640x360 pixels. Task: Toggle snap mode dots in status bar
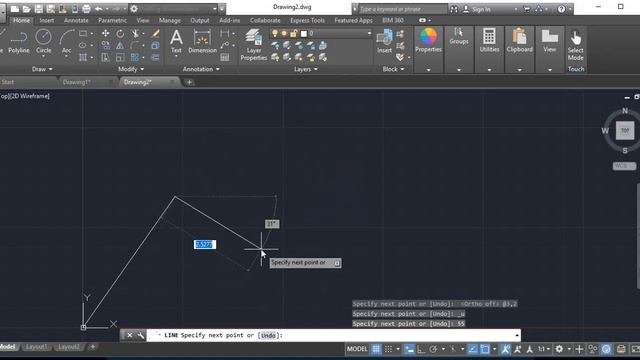click(x=389, y=349)
